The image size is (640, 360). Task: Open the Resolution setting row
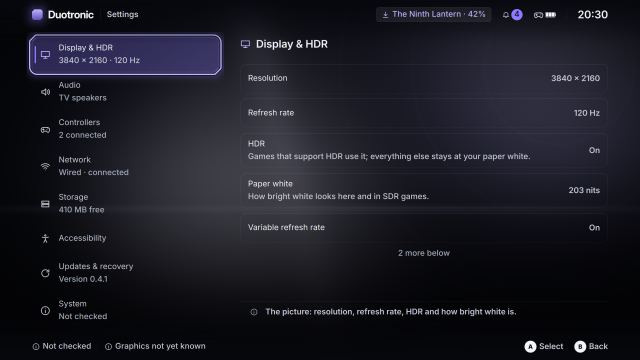point(424,78)
